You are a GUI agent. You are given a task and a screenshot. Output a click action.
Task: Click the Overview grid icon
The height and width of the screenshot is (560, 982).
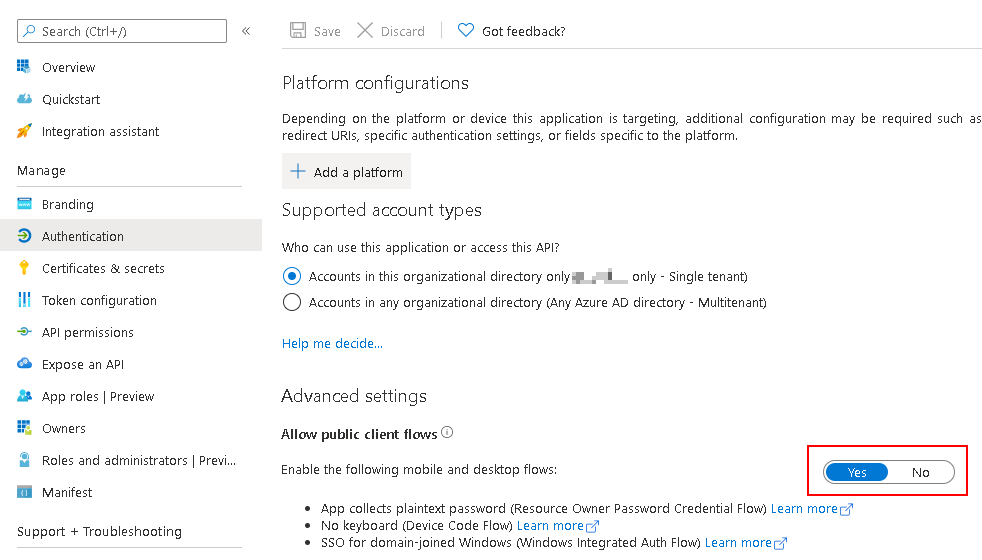point(24,66)
